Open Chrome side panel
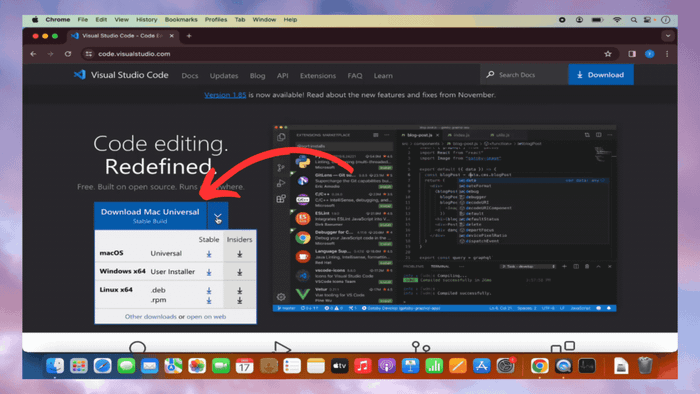The width and height of the screenshot is (700, 394). click(x=632, y=54)
